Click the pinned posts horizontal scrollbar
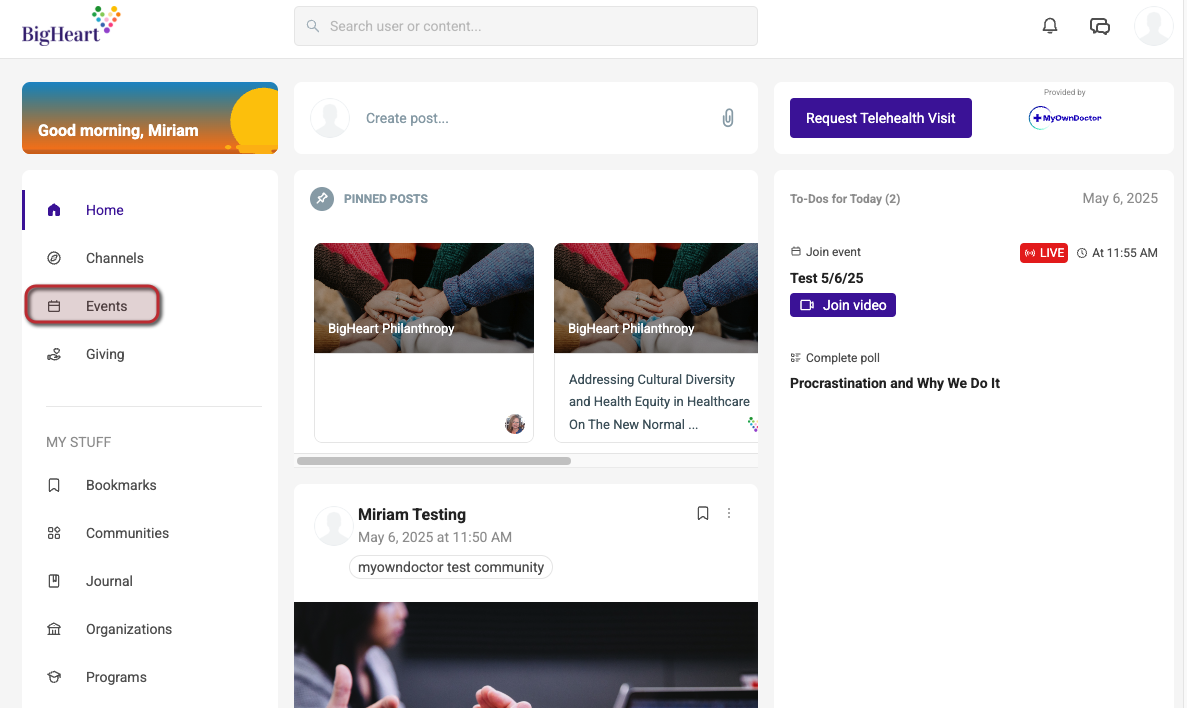 click(434, 461)
